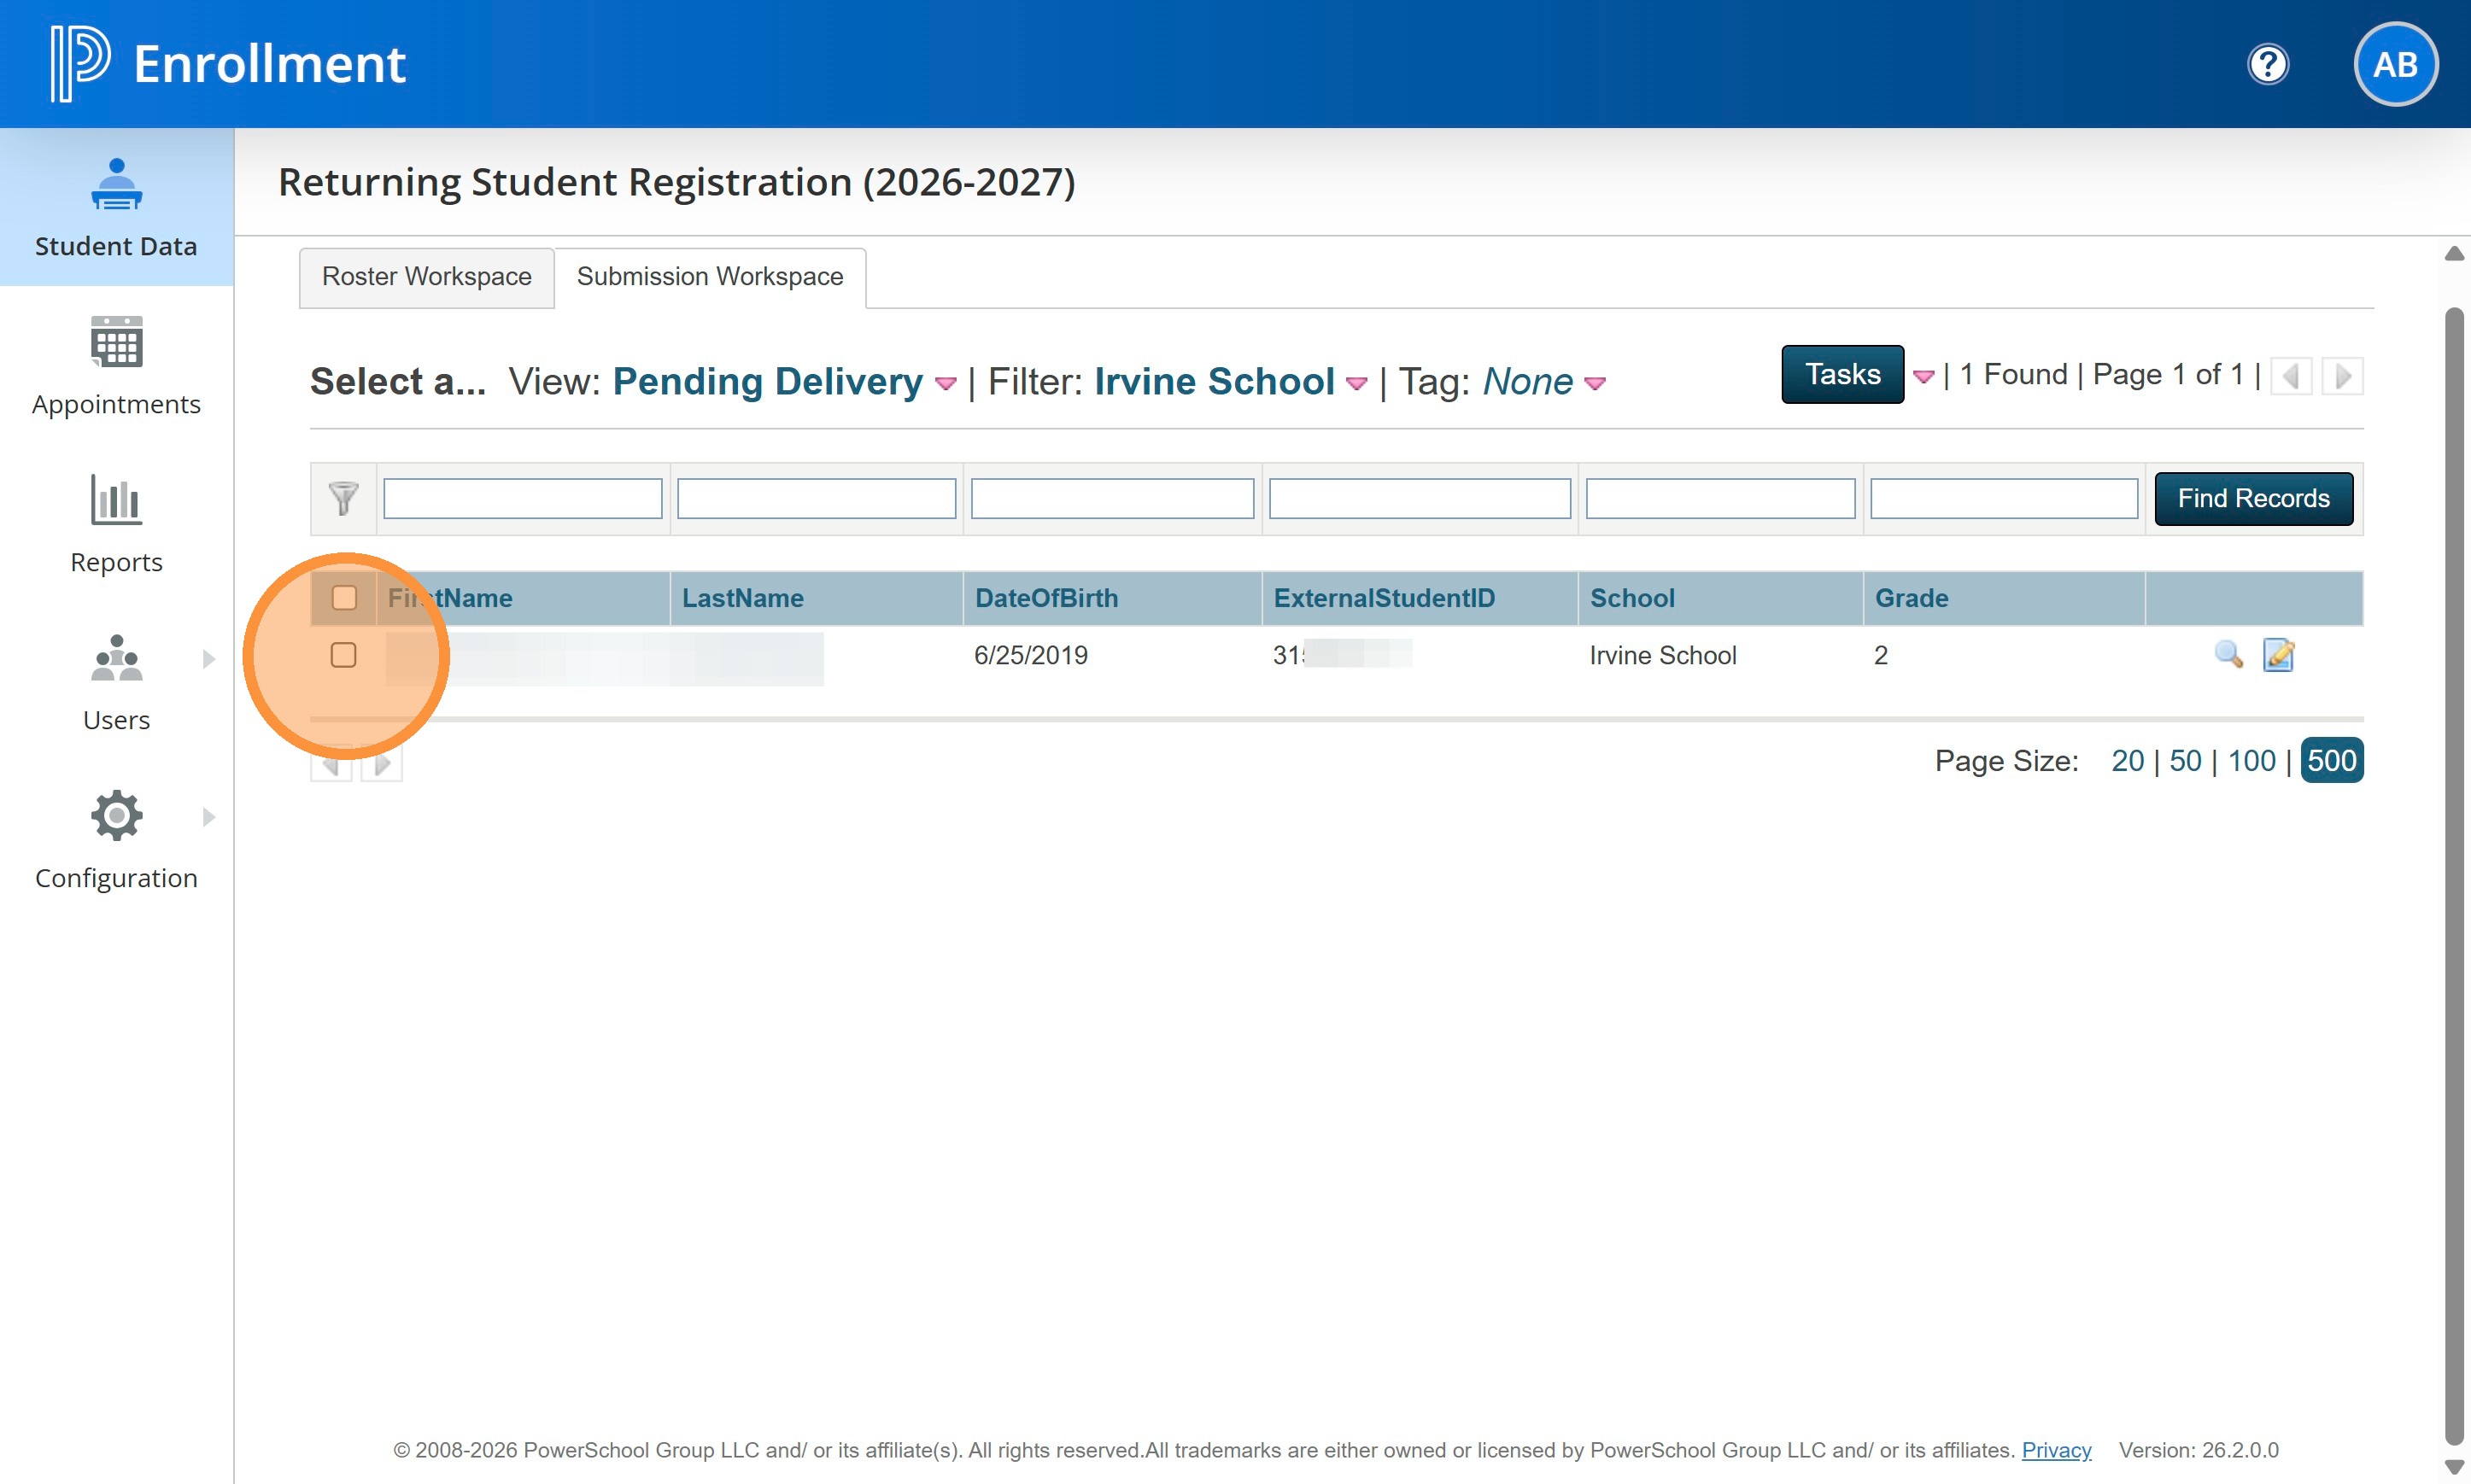
Task: Click the funnel filter icon
Action: [x=343, y=498]
